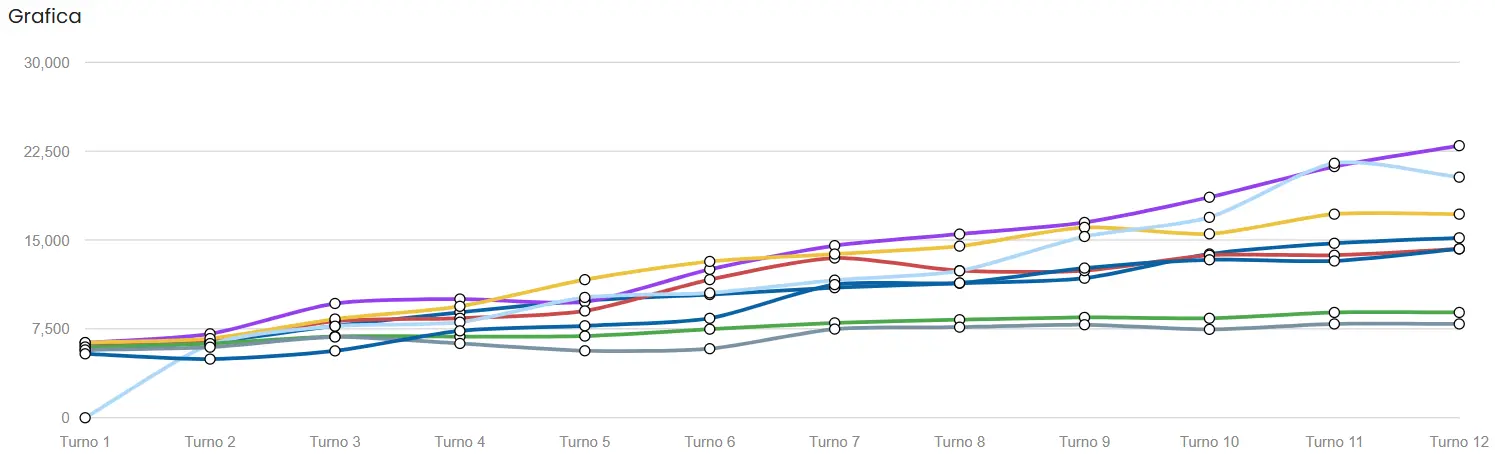This screenshot has width=1495, height=457.
Task: Click the "Turno 7" x-axis label
Action: point(834,442)
